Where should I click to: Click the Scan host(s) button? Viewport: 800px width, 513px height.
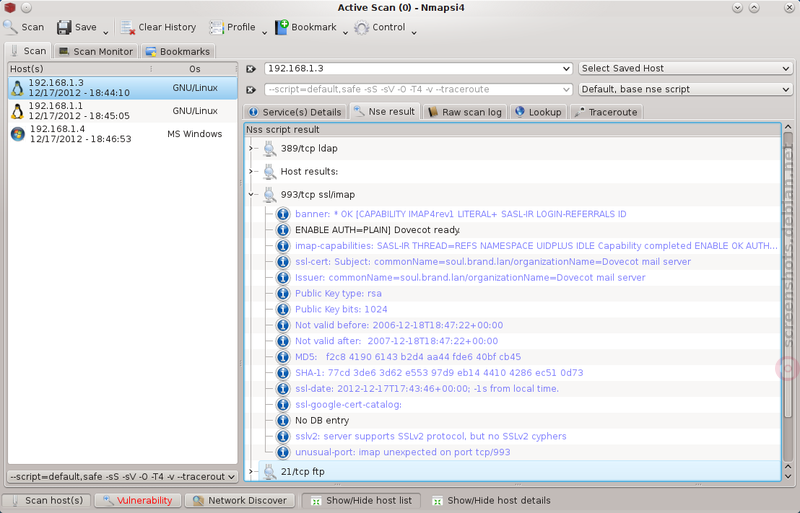47,501
